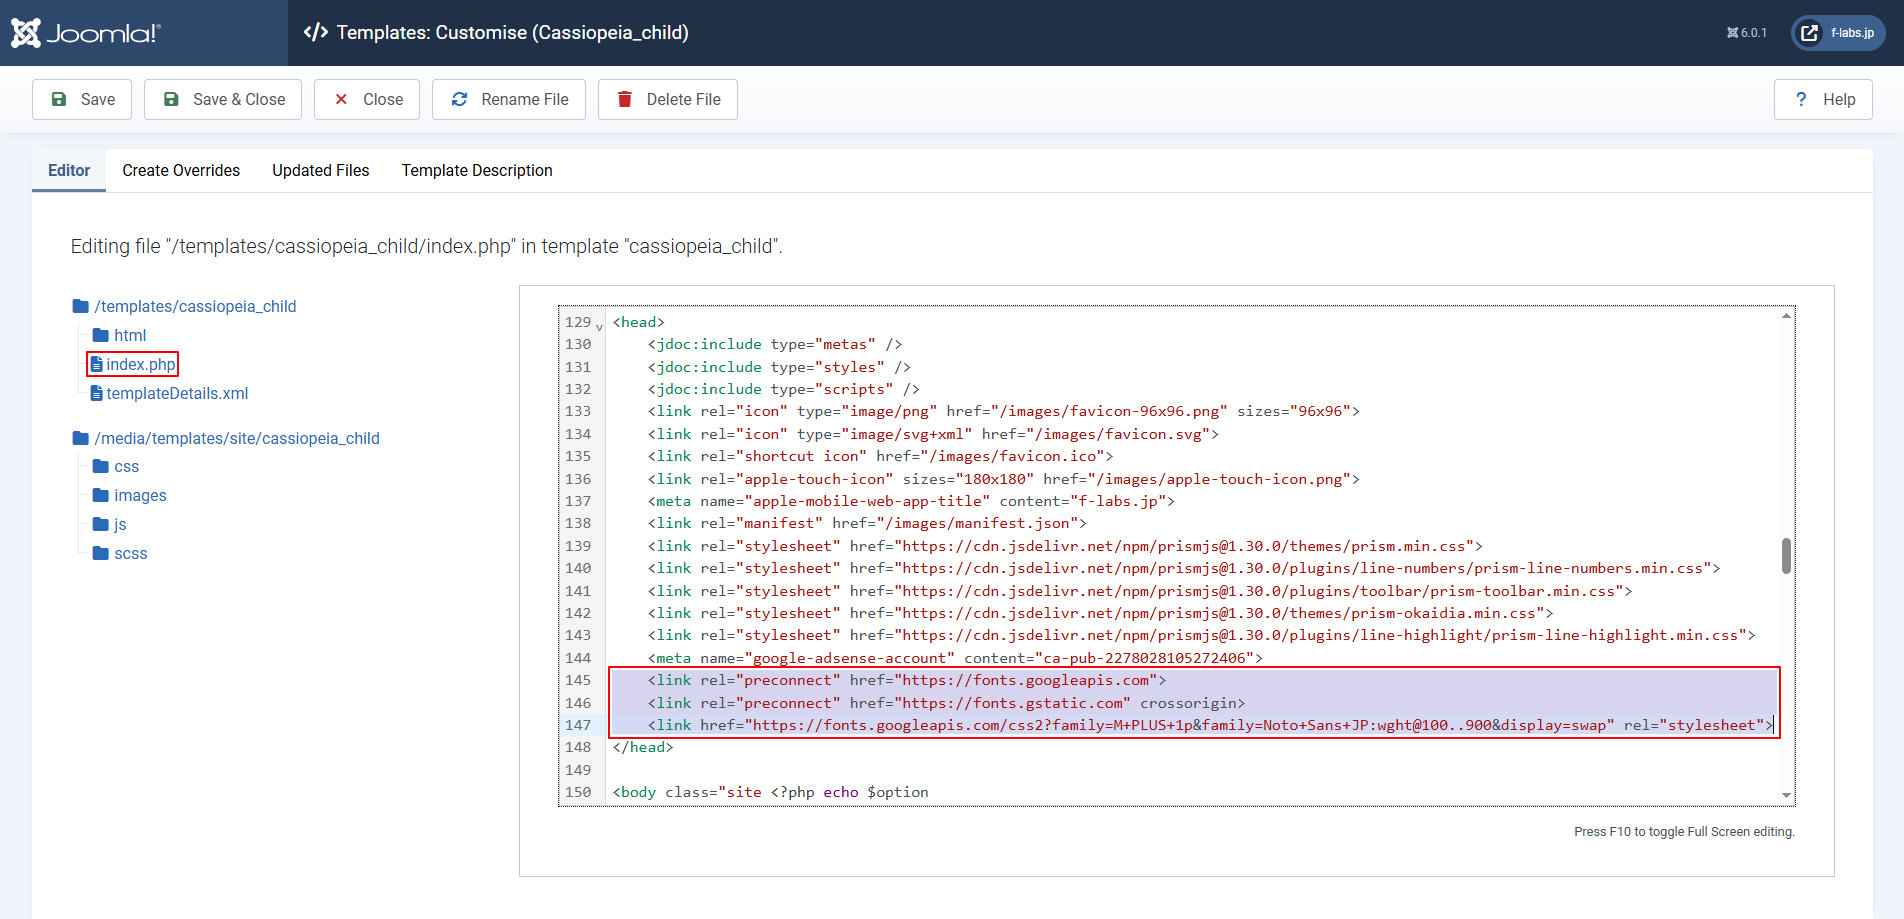Click the Save button
Screen dimensions: 1904x919
point(82,99)
